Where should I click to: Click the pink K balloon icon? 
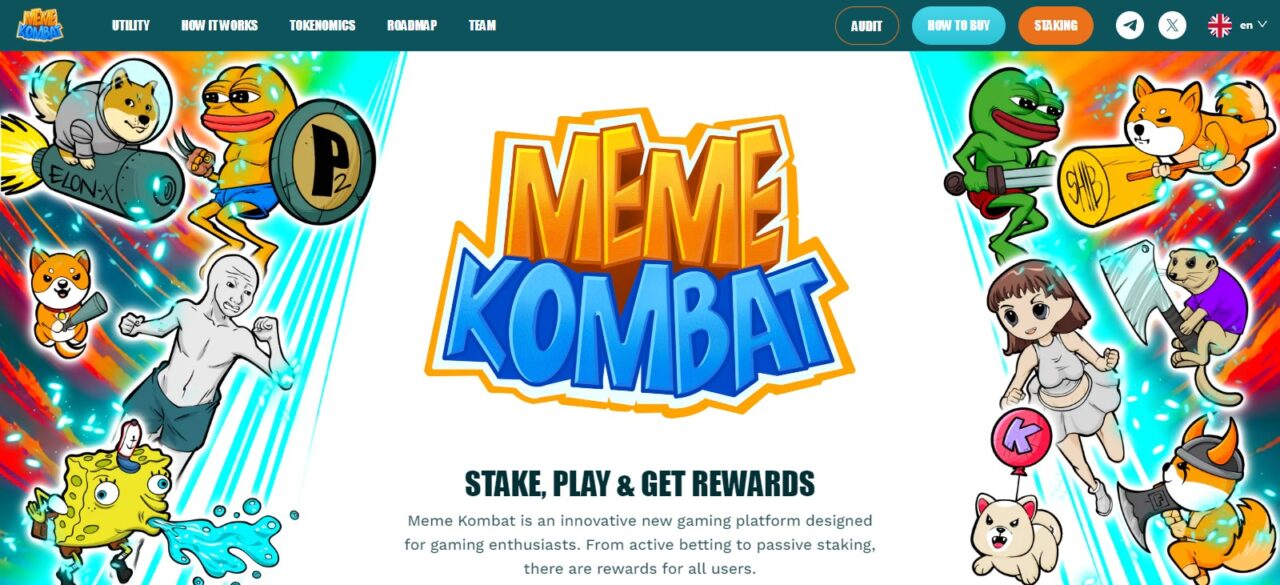click(1021, 438)
